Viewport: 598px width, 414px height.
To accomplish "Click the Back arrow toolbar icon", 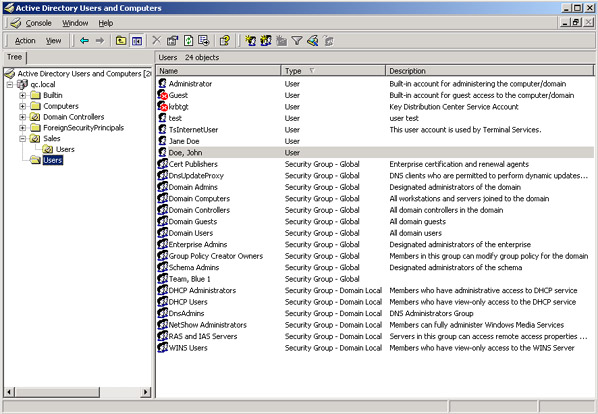I will click(x=84, y=40).
